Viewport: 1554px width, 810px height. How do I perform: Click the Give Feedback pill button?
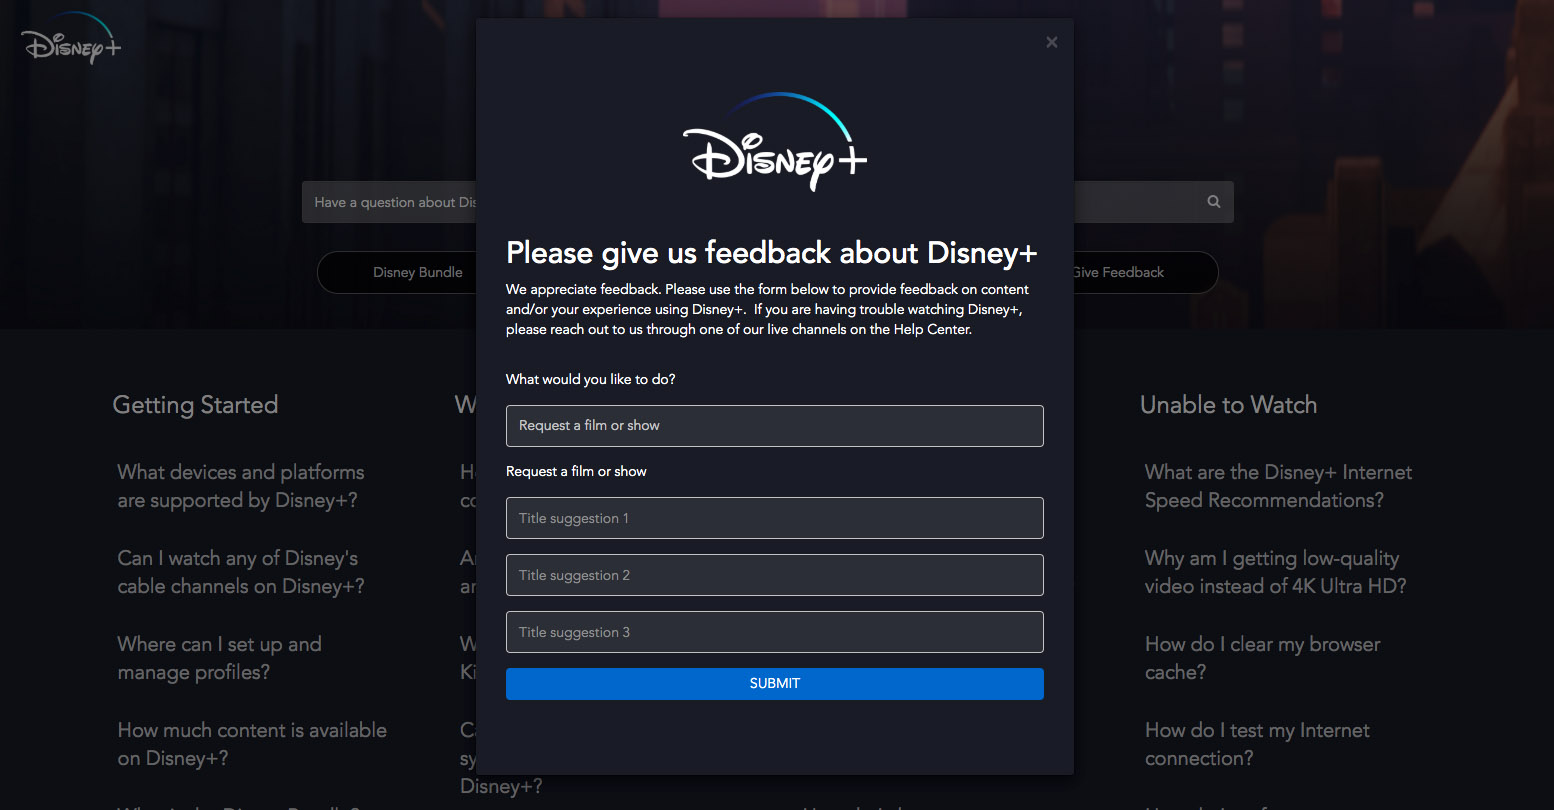pyautogui.click(x=1146, y=272)
